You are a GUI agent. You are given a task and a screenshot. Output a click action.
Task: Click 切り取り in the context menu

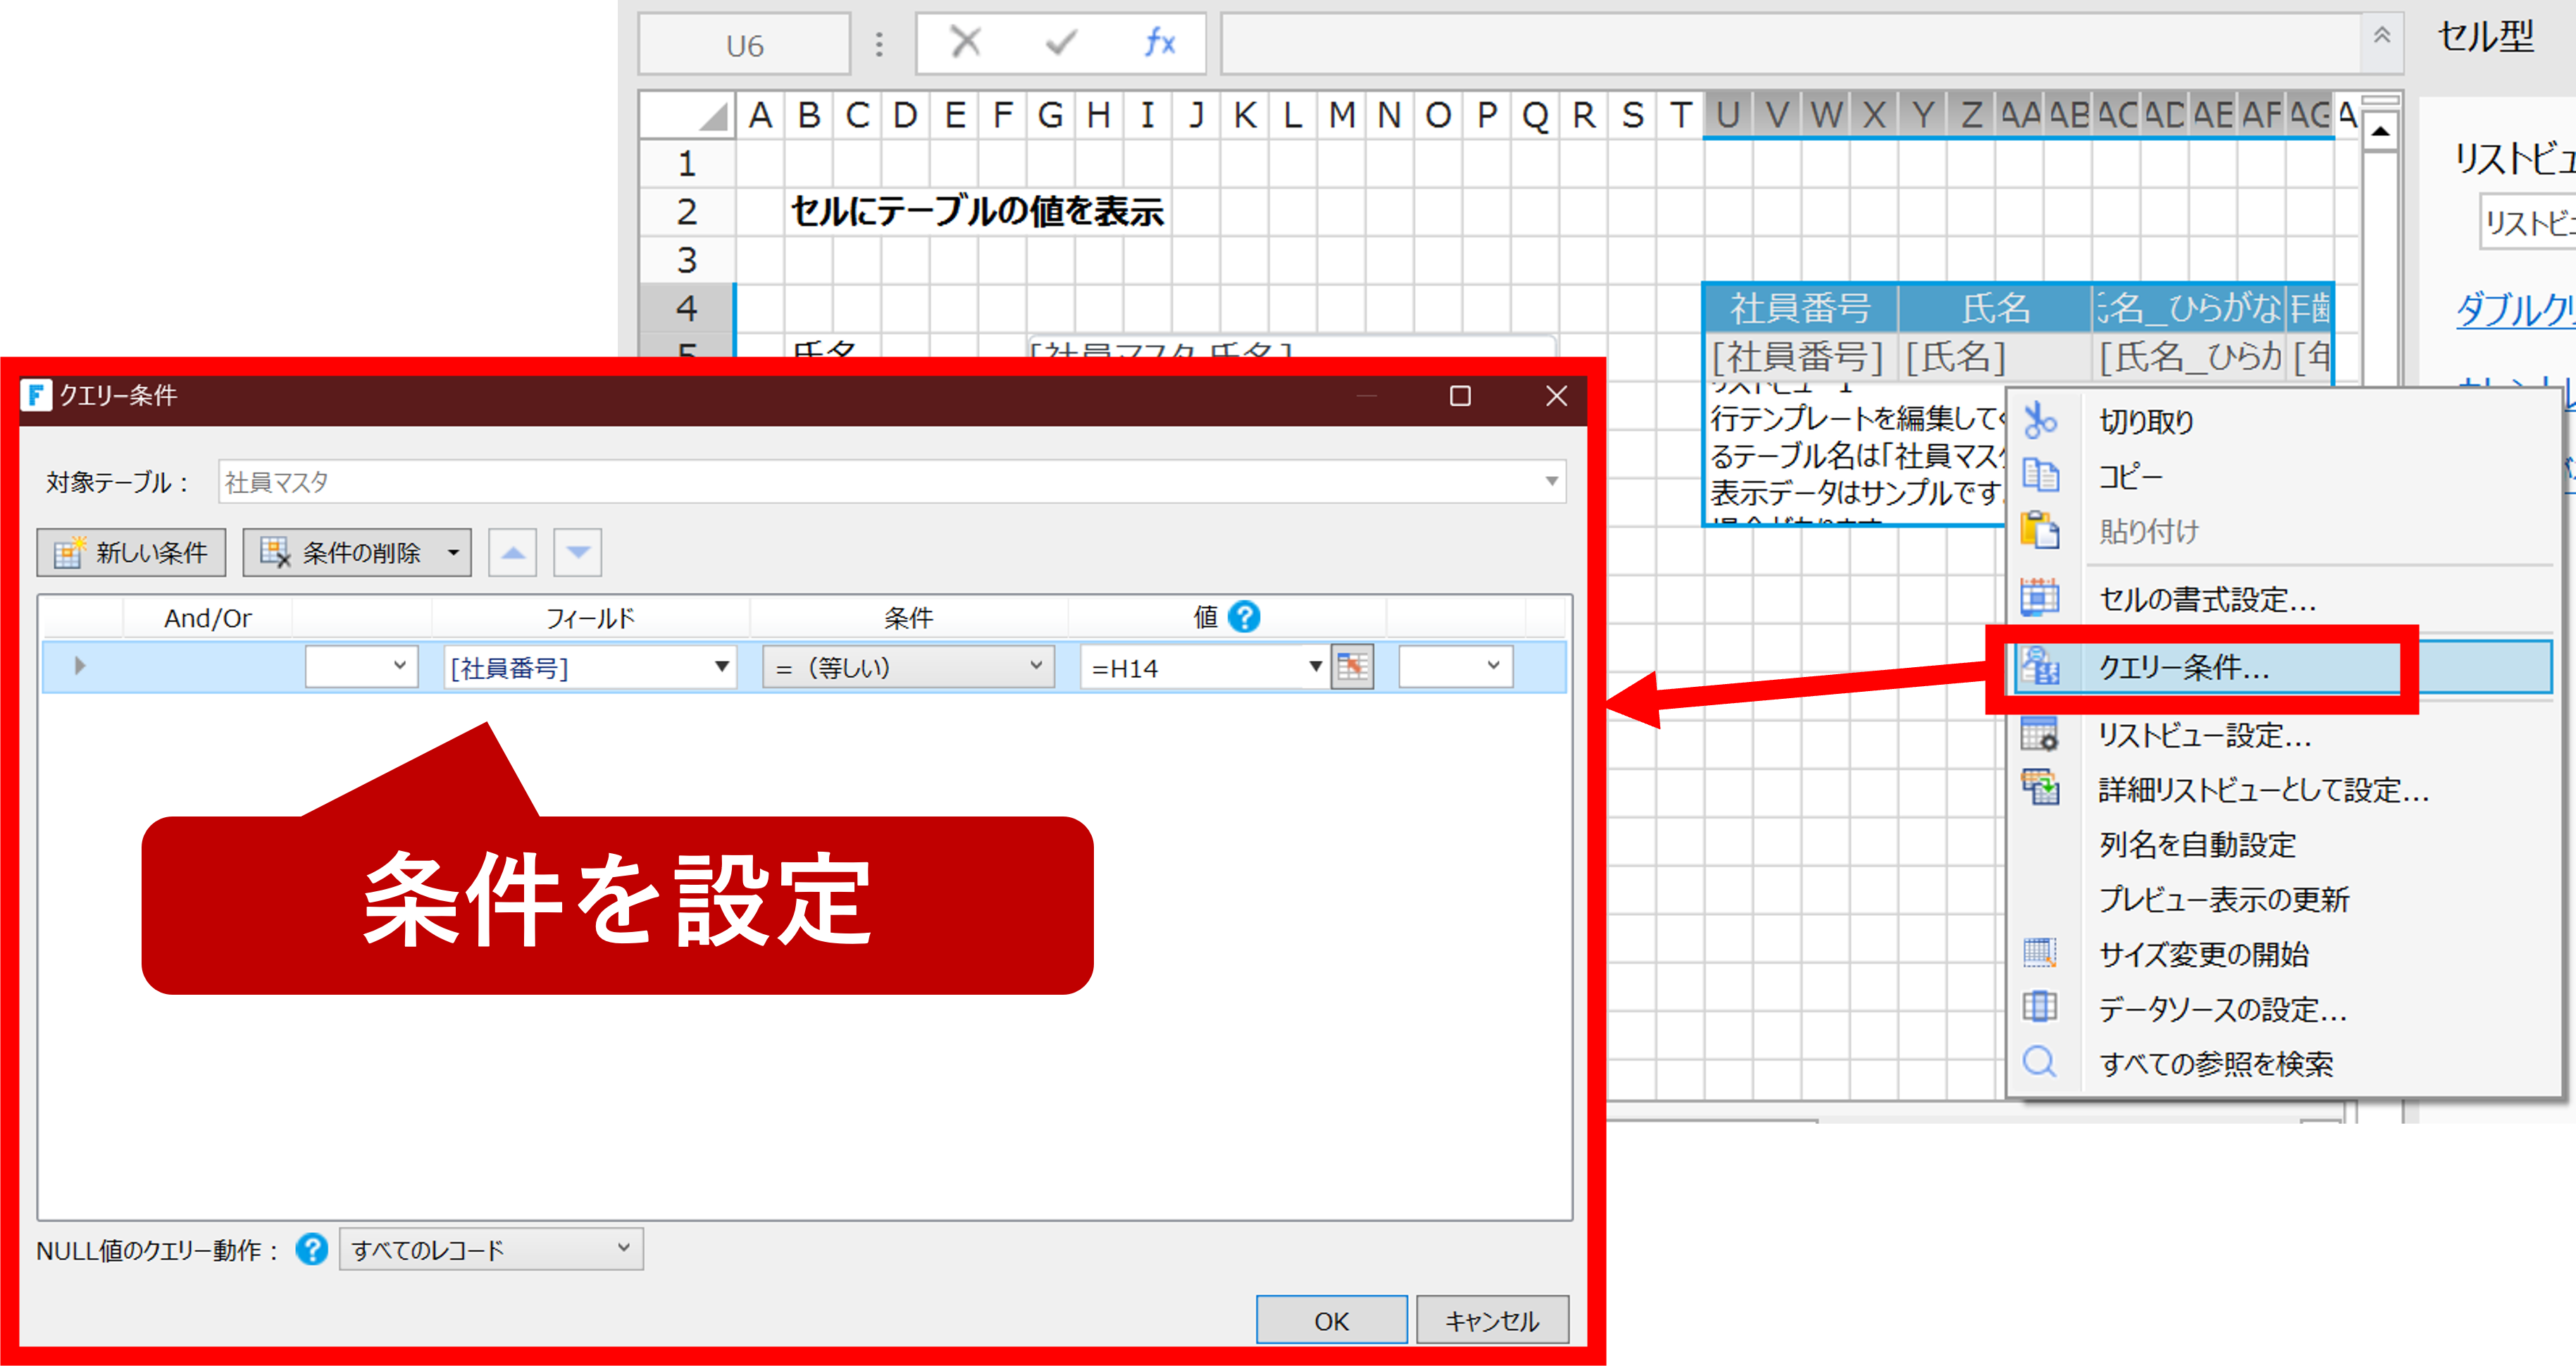coord(2146,422)
